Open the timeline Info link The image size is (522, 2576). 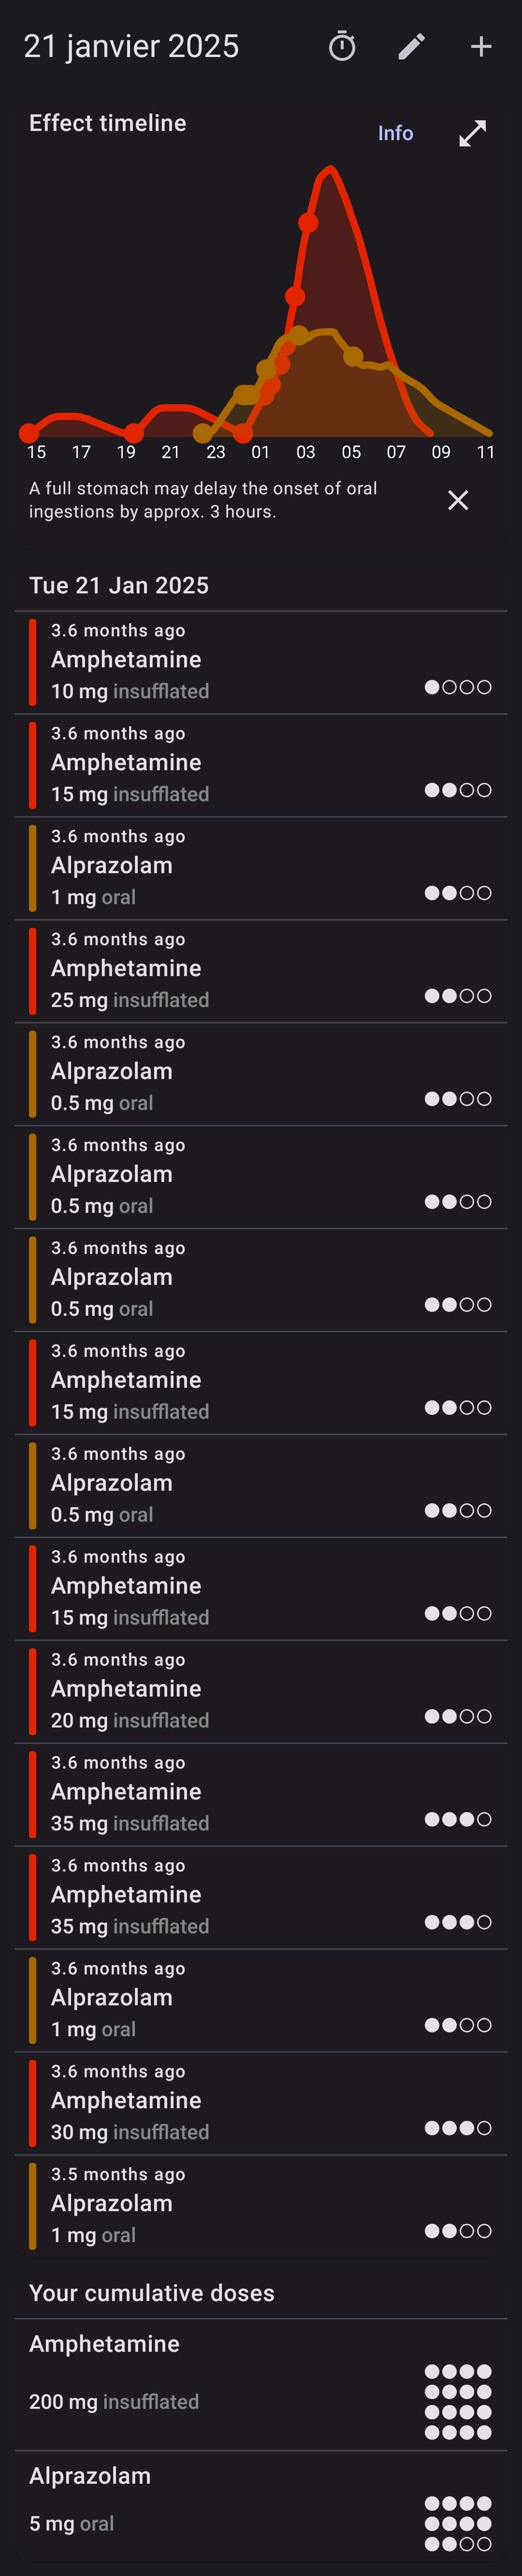[x=395, y=133]
